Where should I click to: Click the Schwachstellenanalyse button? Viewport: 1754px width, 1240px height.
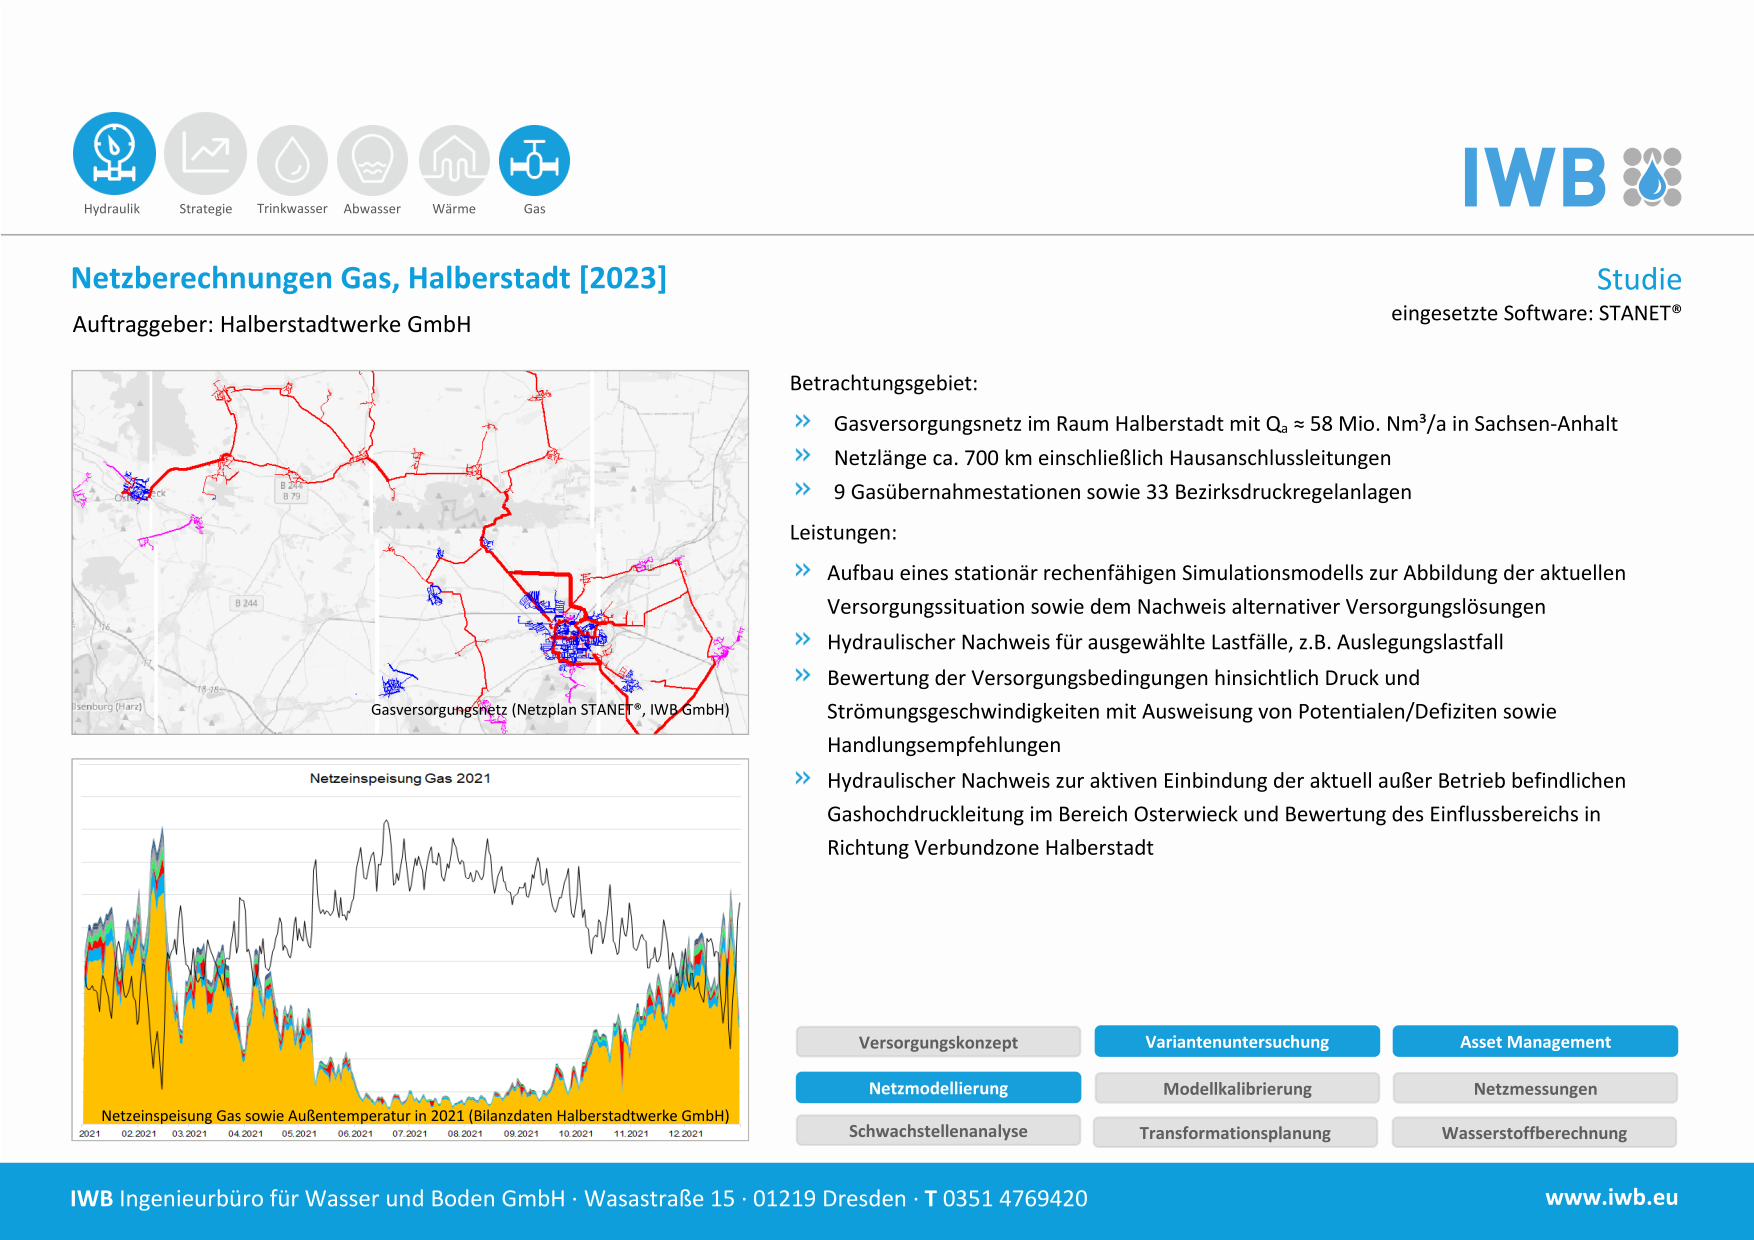(x=938, y=1131)
